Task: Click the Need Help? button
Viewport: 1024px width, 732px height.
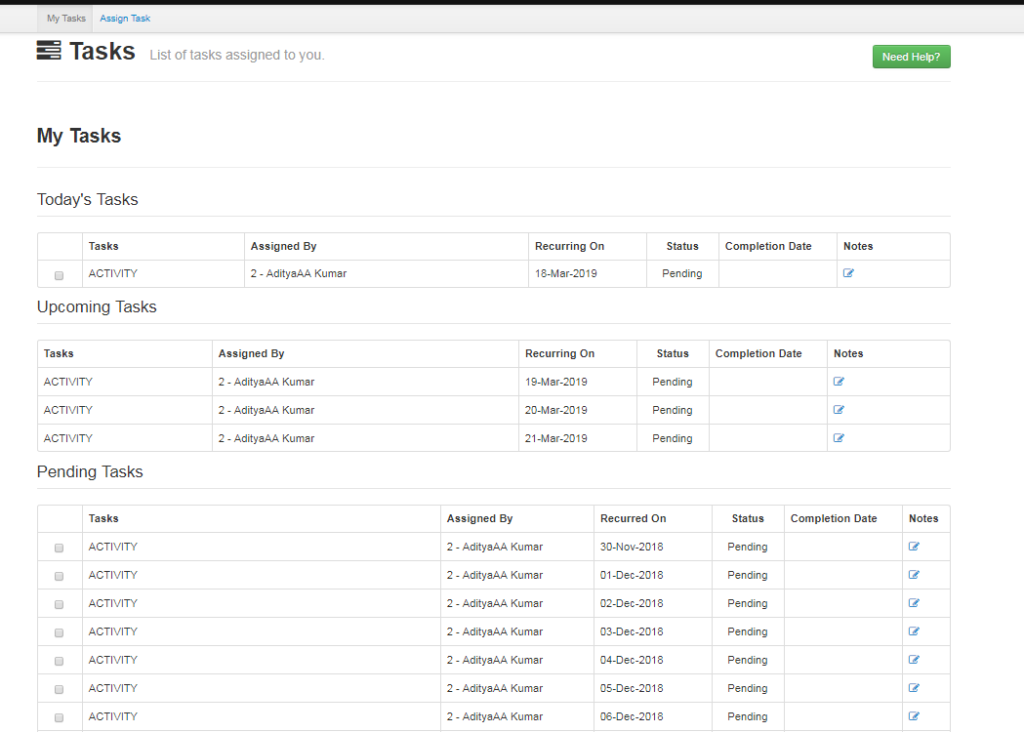Action: pyautogui.click(x=910, y=56)
